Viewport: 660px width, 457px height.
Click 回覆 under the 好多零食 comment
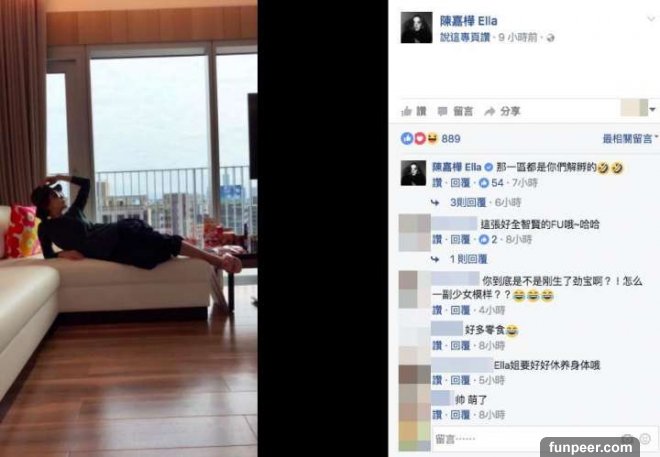pyautogui.click(x=460, y=345)
